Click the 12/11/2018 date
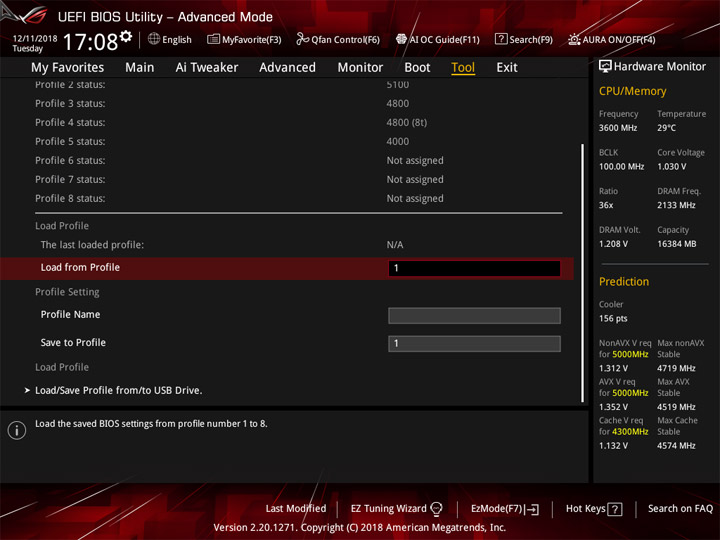The image size is (720, 540). 35,39
